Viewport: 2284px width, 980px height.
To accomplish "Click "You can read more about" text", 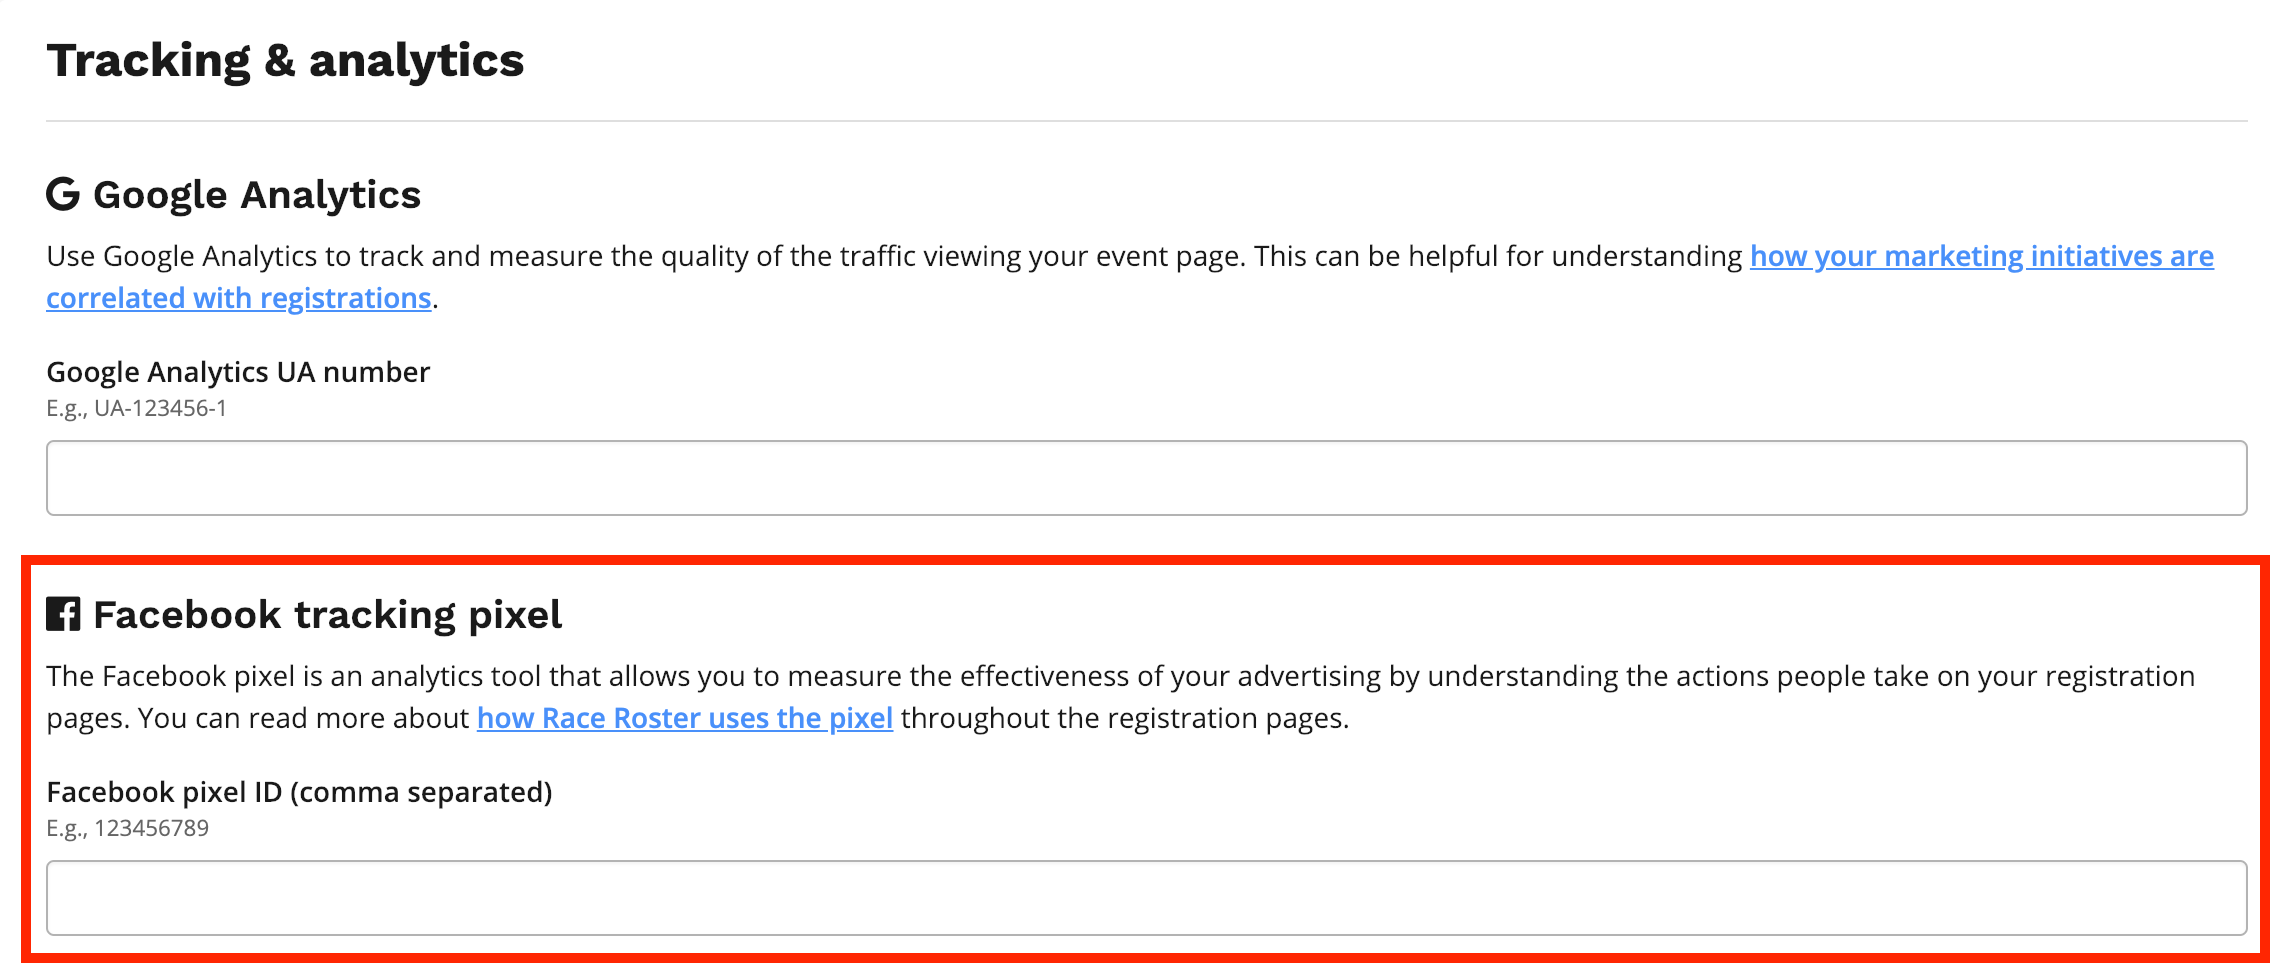I will click(x=303, y=719).
